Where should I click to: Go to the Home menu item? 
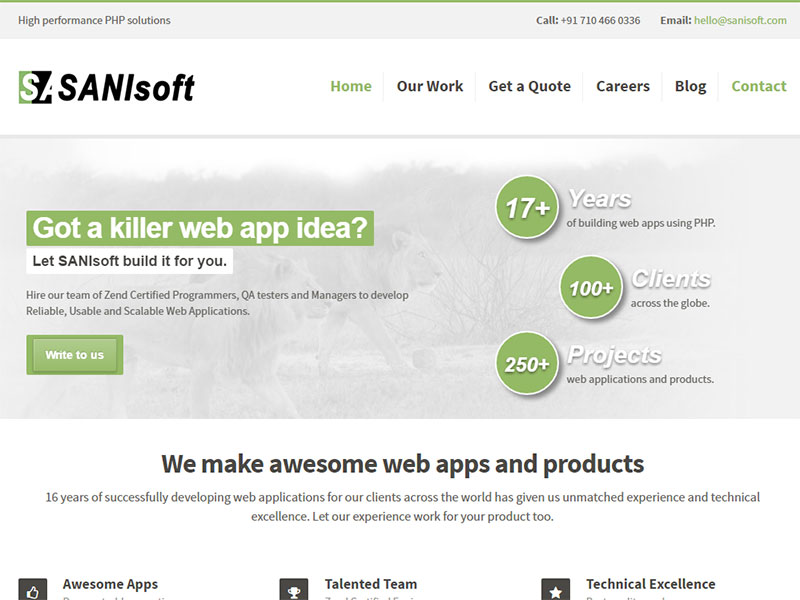tap(351, 86)
